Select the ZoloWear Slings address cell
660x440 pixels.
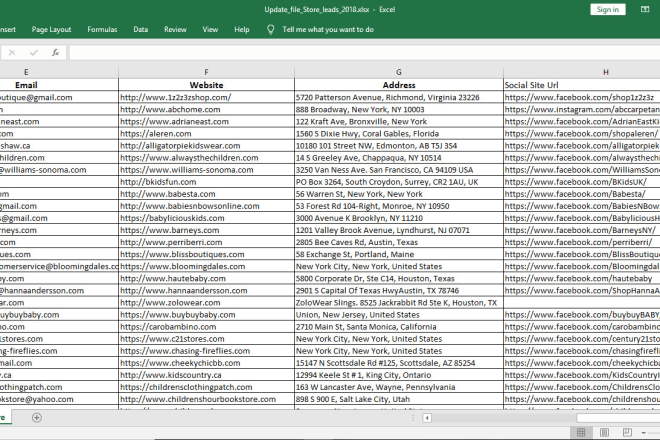(399, 303)
